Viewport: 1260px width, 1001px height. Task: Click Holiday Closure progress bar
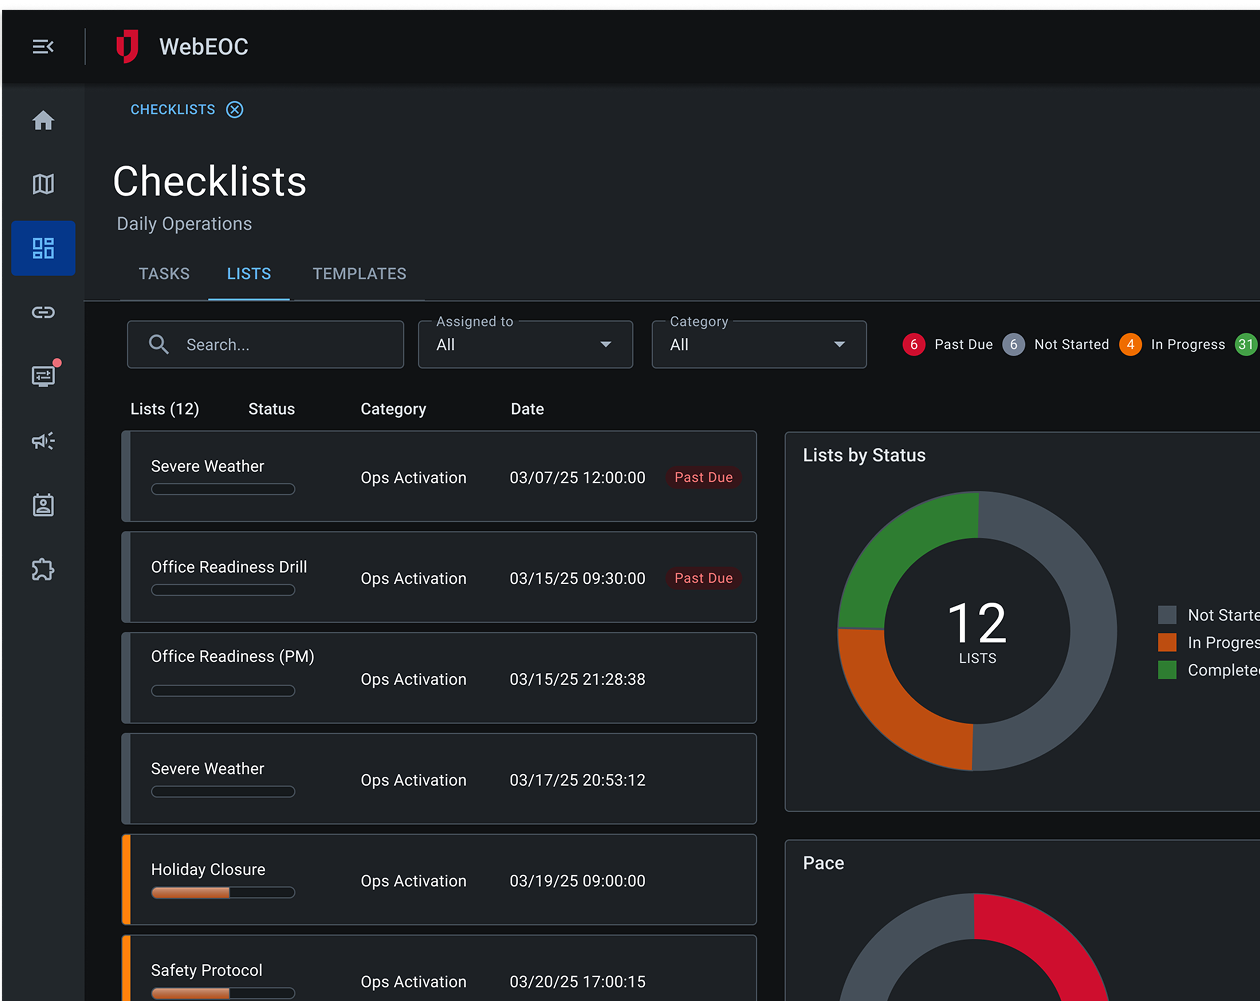[223, 893]
